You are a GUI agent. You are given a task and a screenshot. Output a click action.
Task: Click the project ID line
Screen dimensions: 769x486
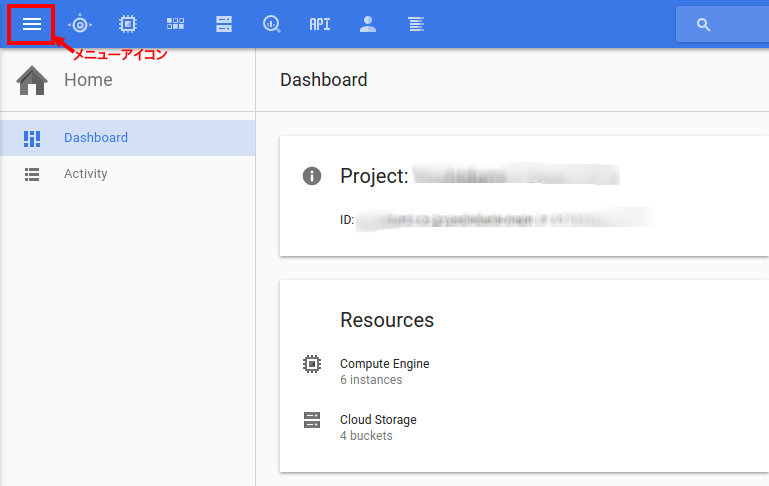[x=496, y=220]
